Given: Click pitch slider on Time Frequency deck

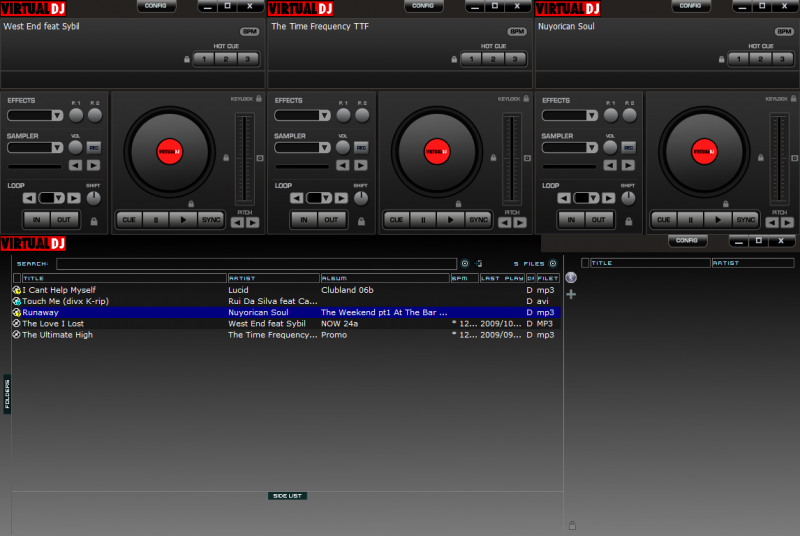Looking at the screenshot, I should click(x=512, y=159).
